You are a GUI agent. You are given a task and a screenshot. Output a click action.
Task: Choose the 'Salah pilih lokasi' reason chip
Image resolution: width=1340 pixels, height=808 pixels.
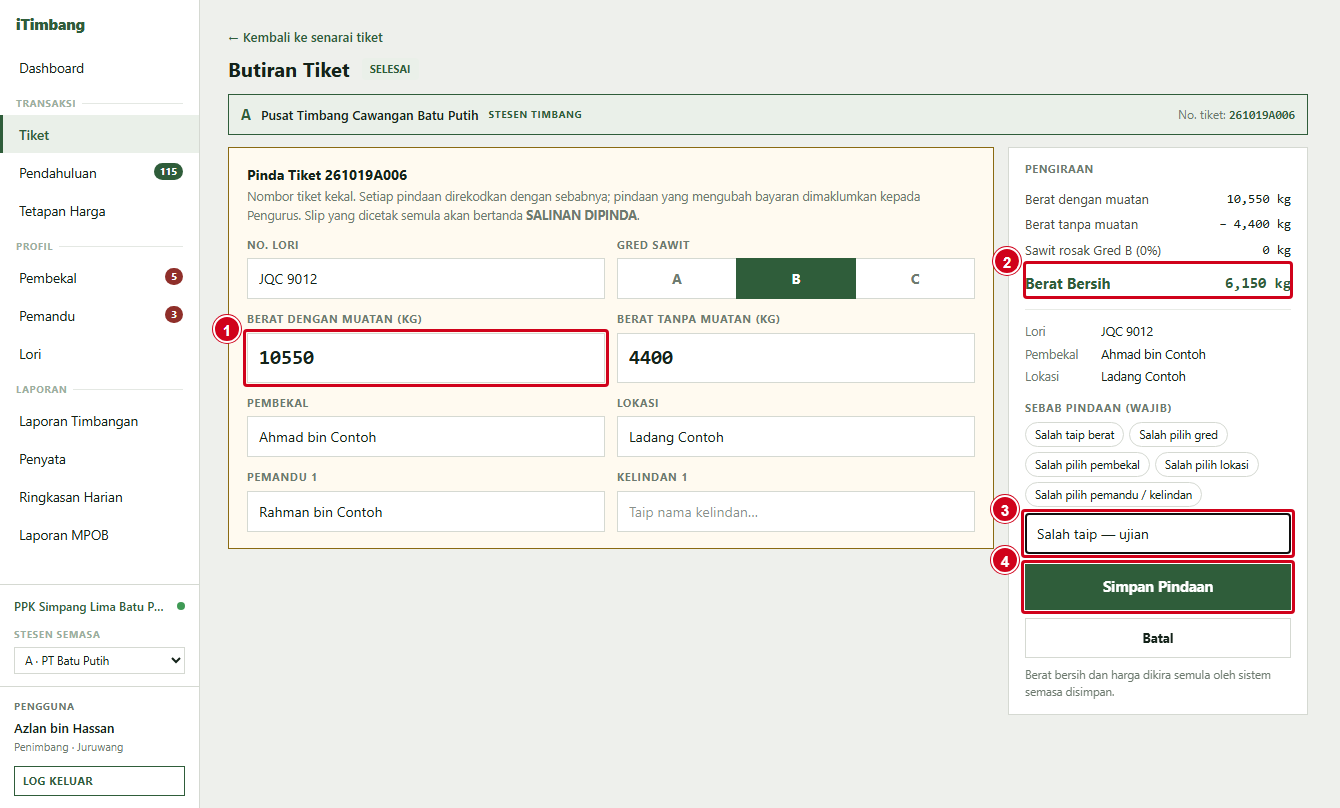click(x=1207, y=465)
